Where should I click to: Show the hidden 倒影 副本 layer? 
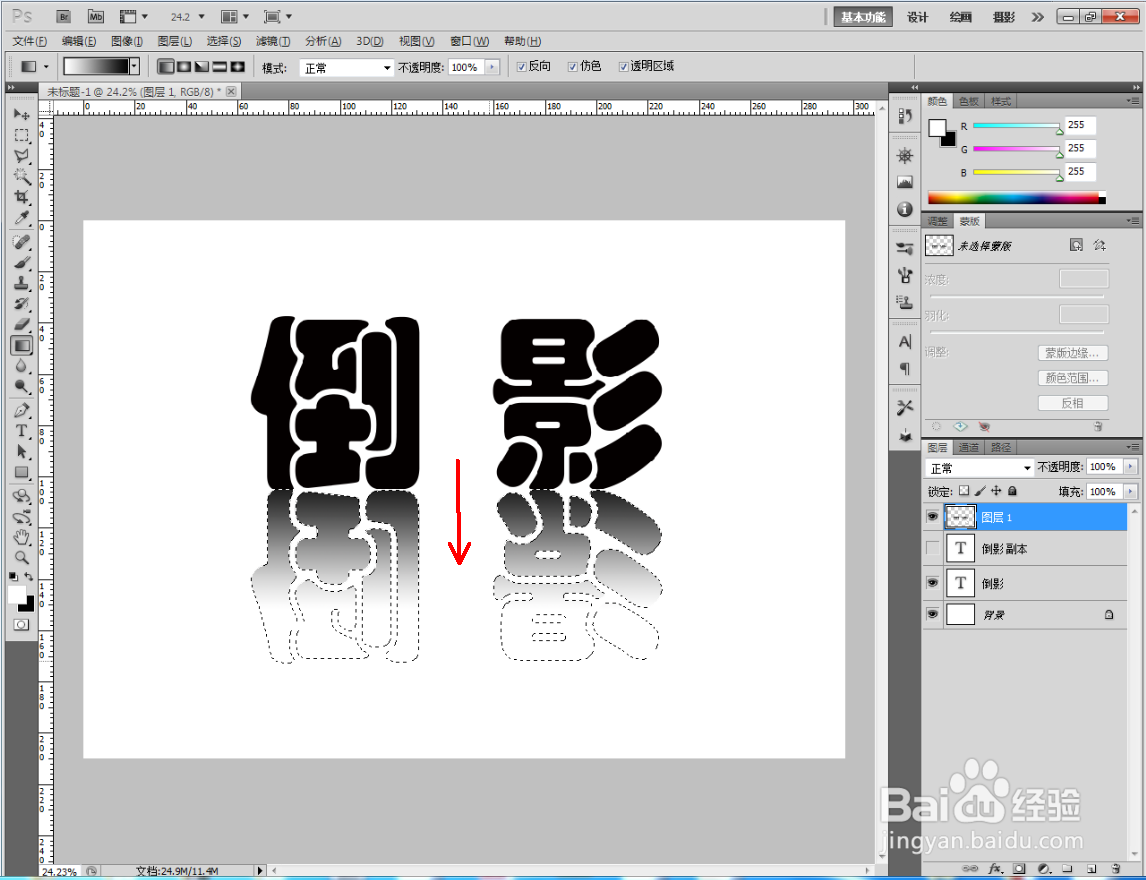[x=932, y=548]
